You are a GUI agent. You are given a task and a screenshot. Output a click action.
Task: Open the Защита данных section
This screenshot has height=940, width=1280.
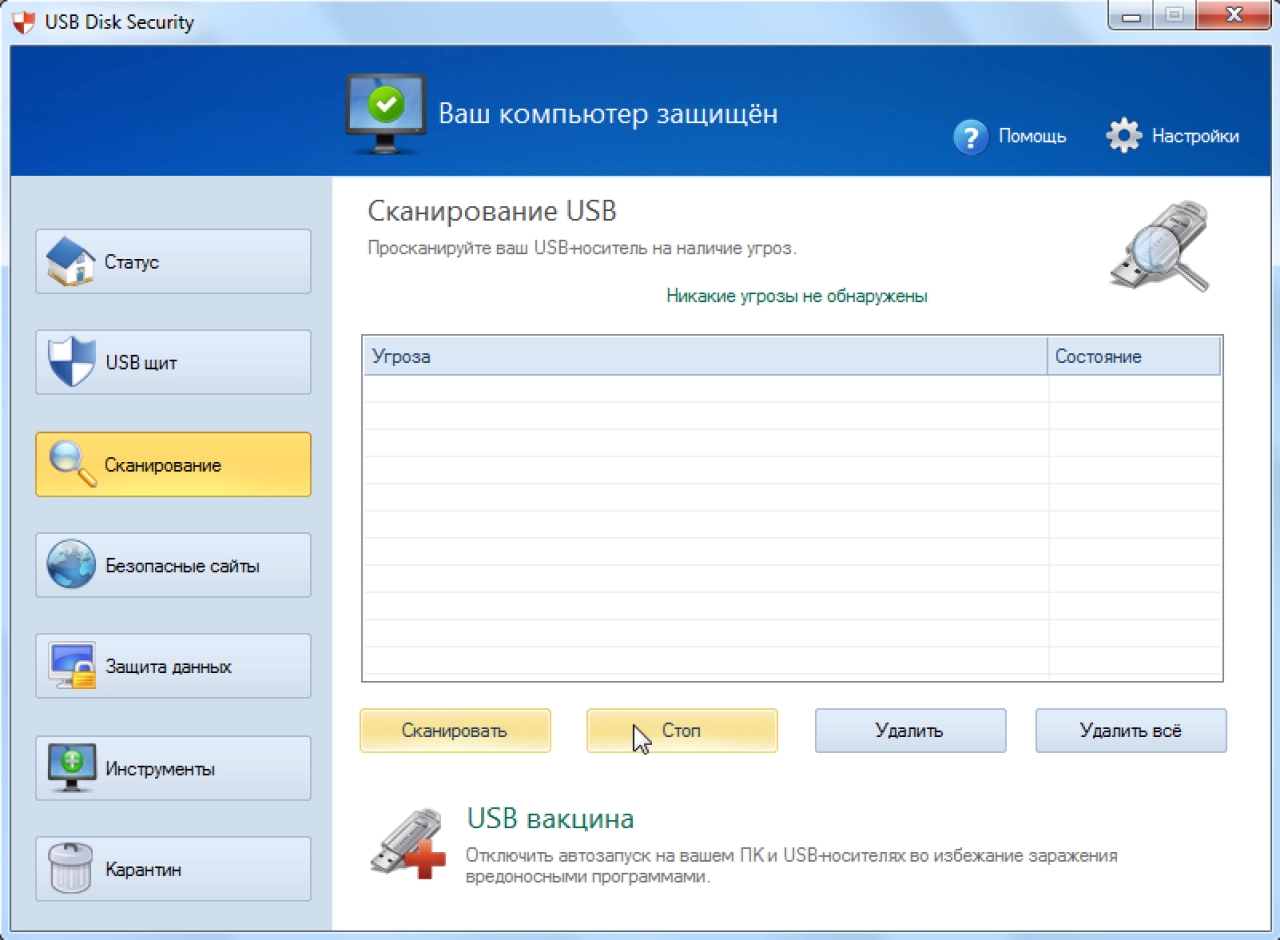pyautogui.click(x=173, y=666)
